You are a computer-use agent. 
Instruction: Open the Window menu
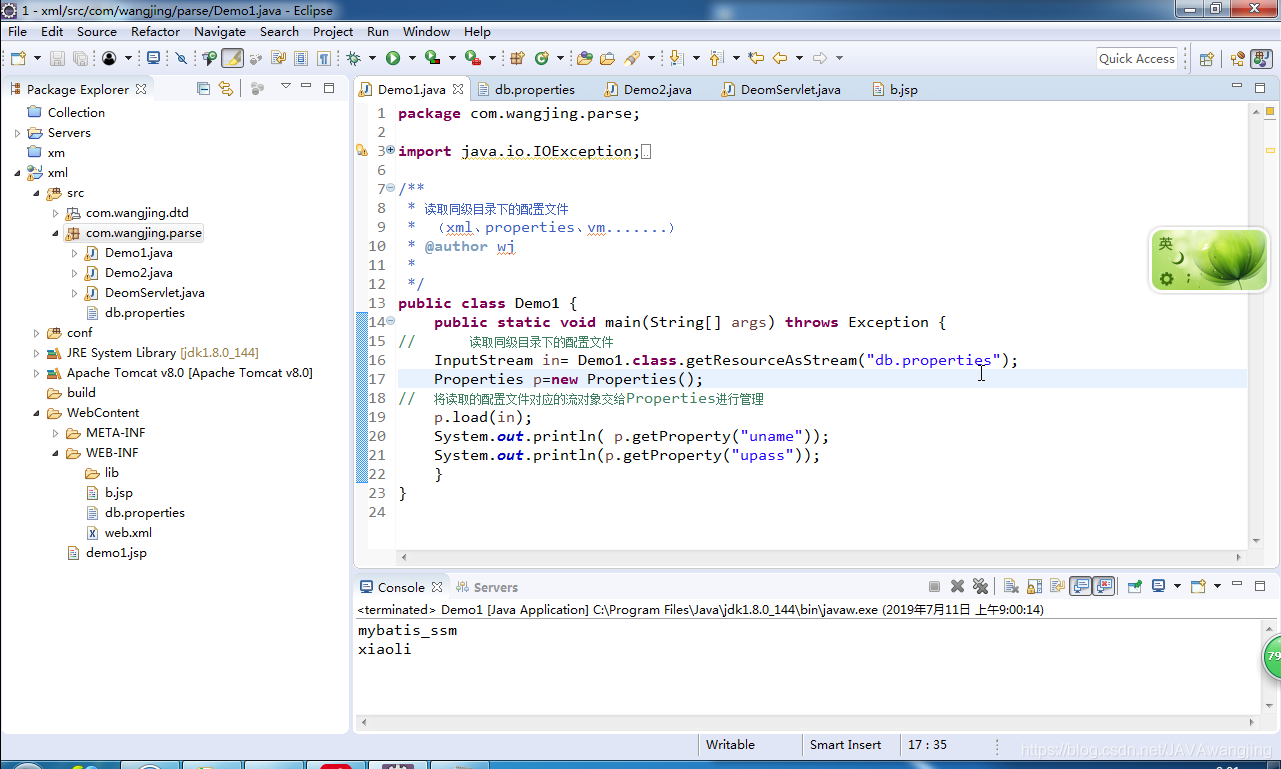click(426, 31)
